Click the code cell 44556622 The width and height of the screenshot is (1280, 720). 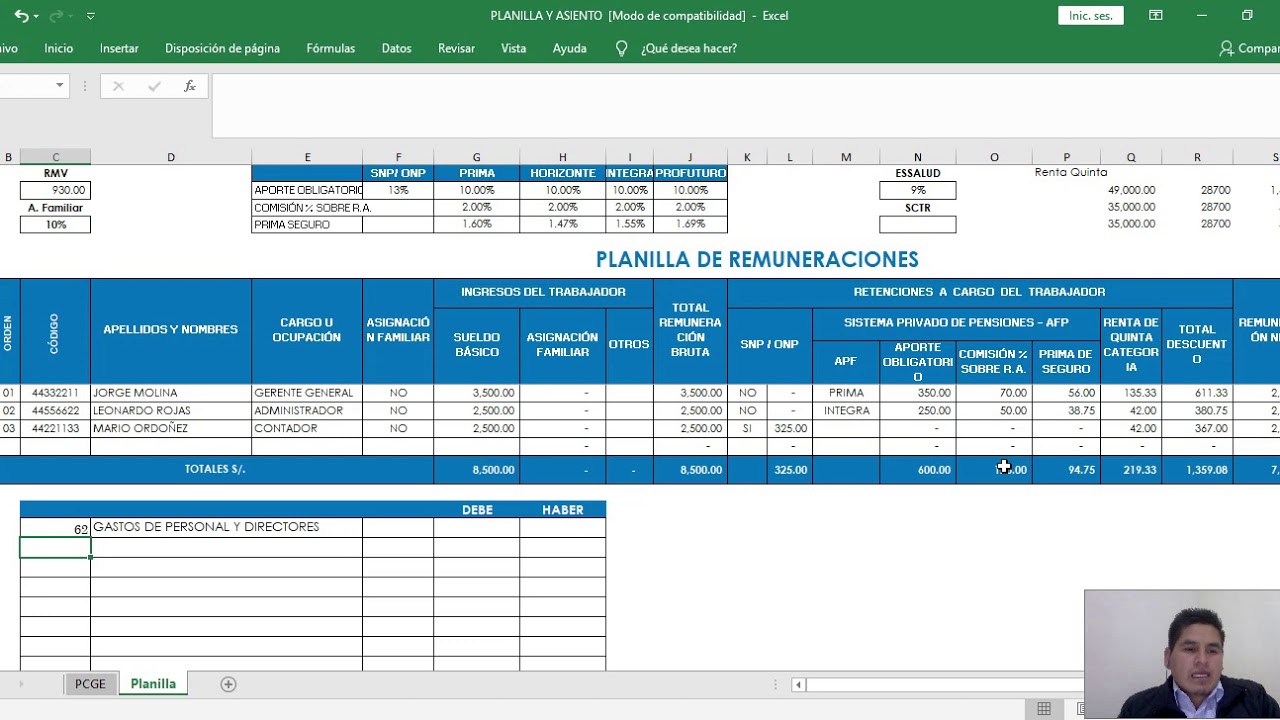coord(55,410)
